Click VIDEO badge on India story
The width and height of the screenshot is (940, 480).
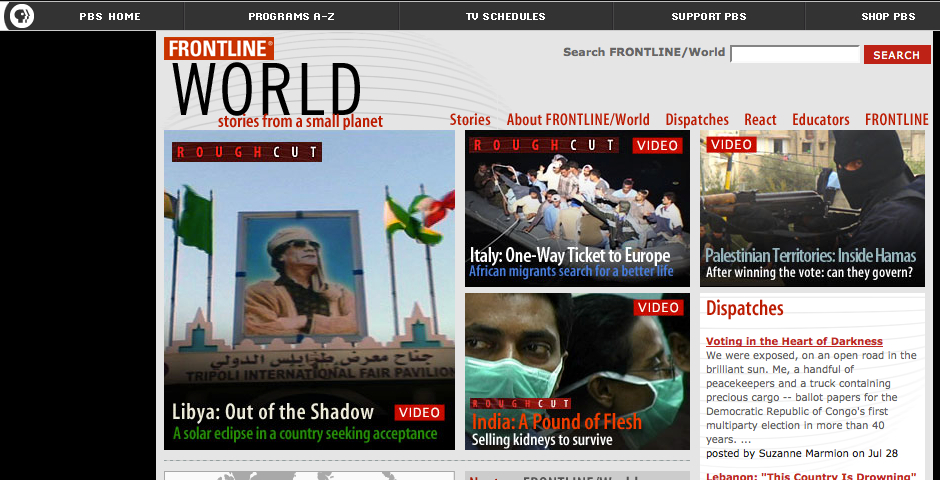click(x=658, y=307)
